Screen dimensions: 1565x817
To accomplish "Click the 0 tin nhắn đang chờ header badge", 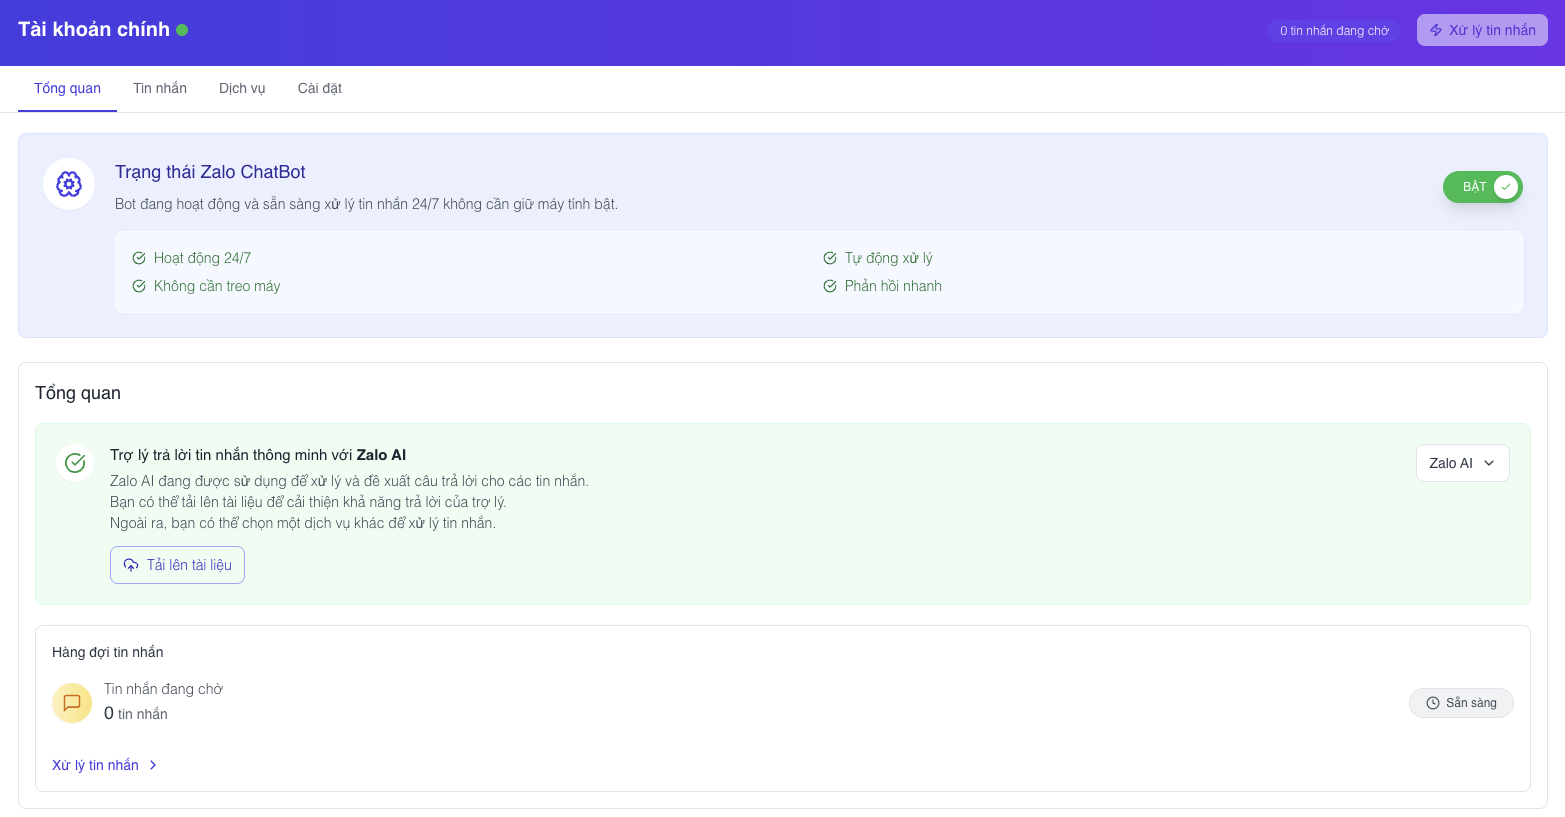I will (1334, 31).
